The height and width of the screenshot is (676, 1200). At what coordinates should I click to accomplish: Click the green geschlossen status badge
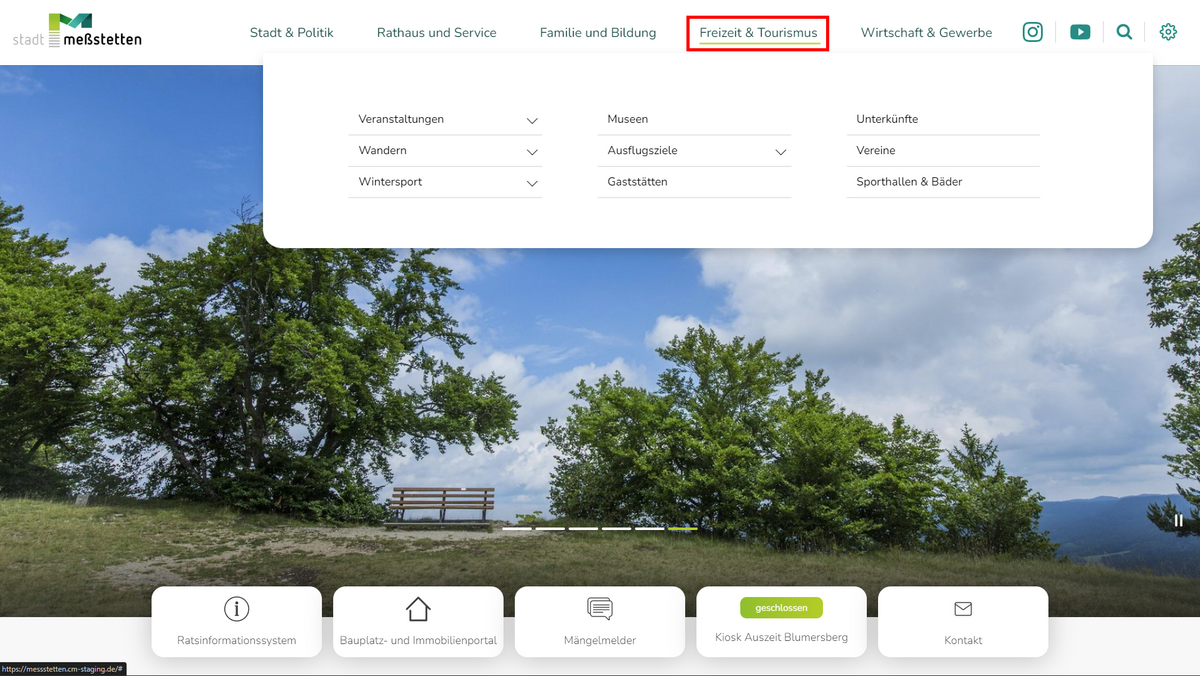pos(781,608)
